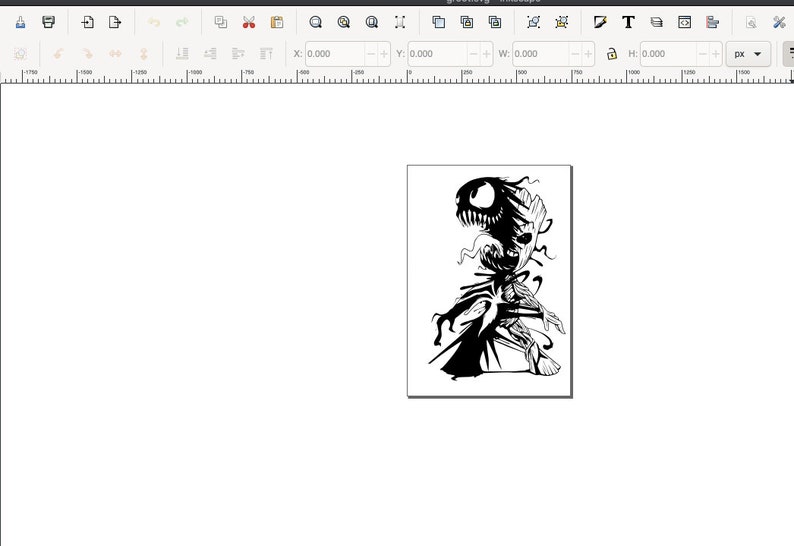Click the H height input field
This screenshot has height=546, width=794.
[668, 54]
